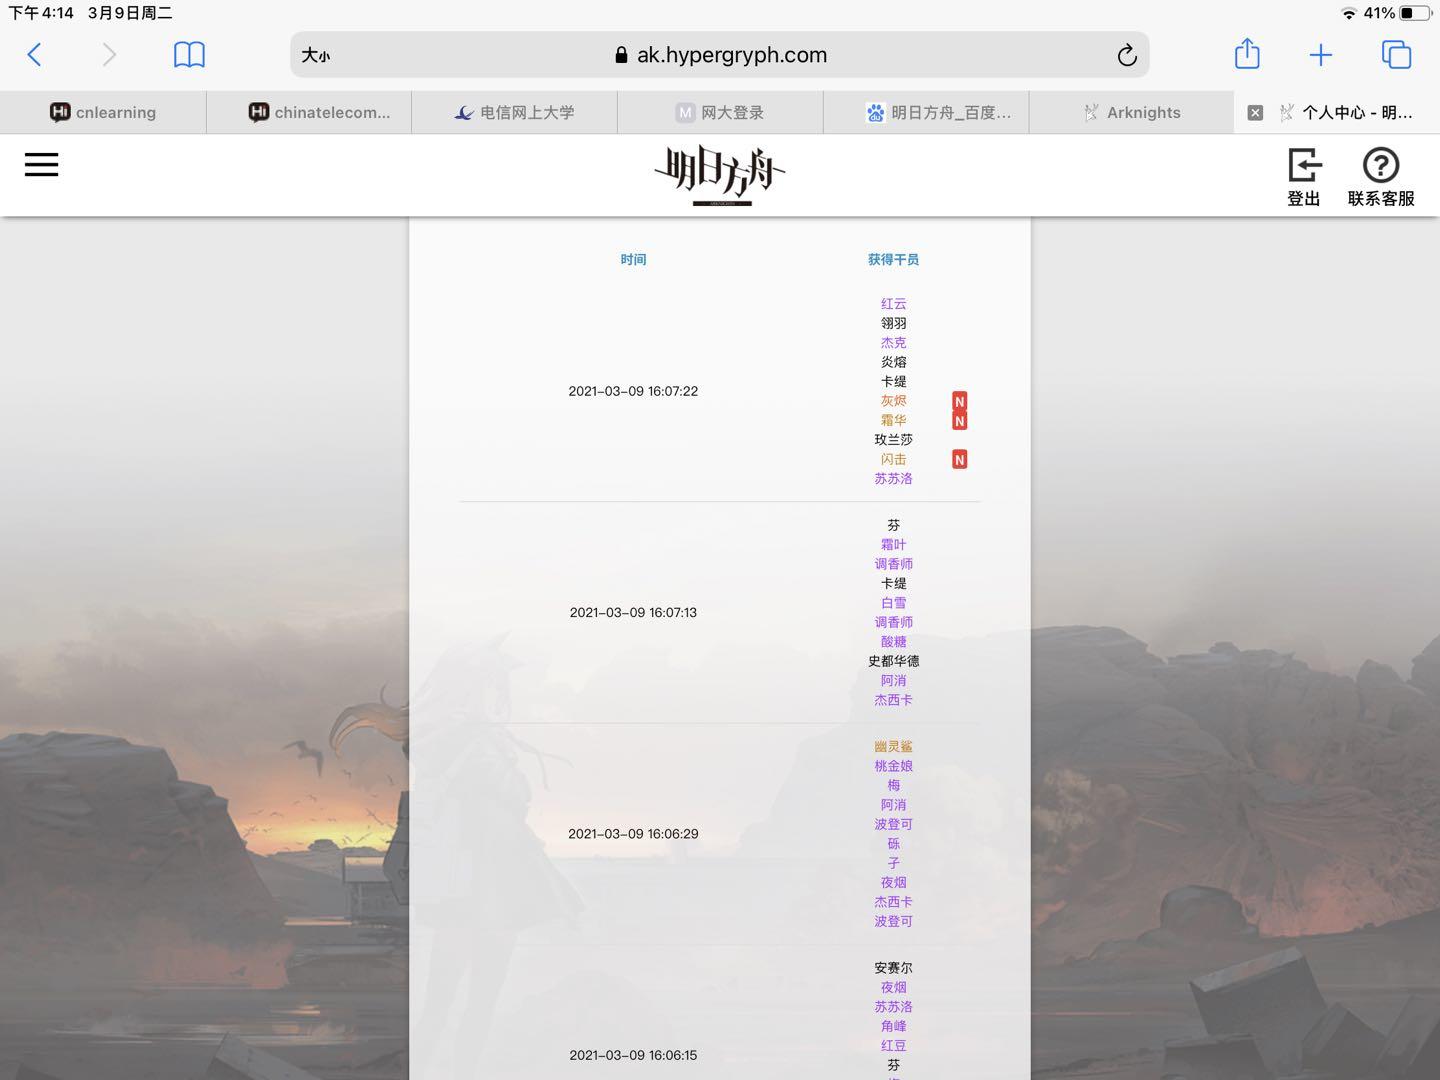Switch to the Arknights tab

[x=1131, y=112]
